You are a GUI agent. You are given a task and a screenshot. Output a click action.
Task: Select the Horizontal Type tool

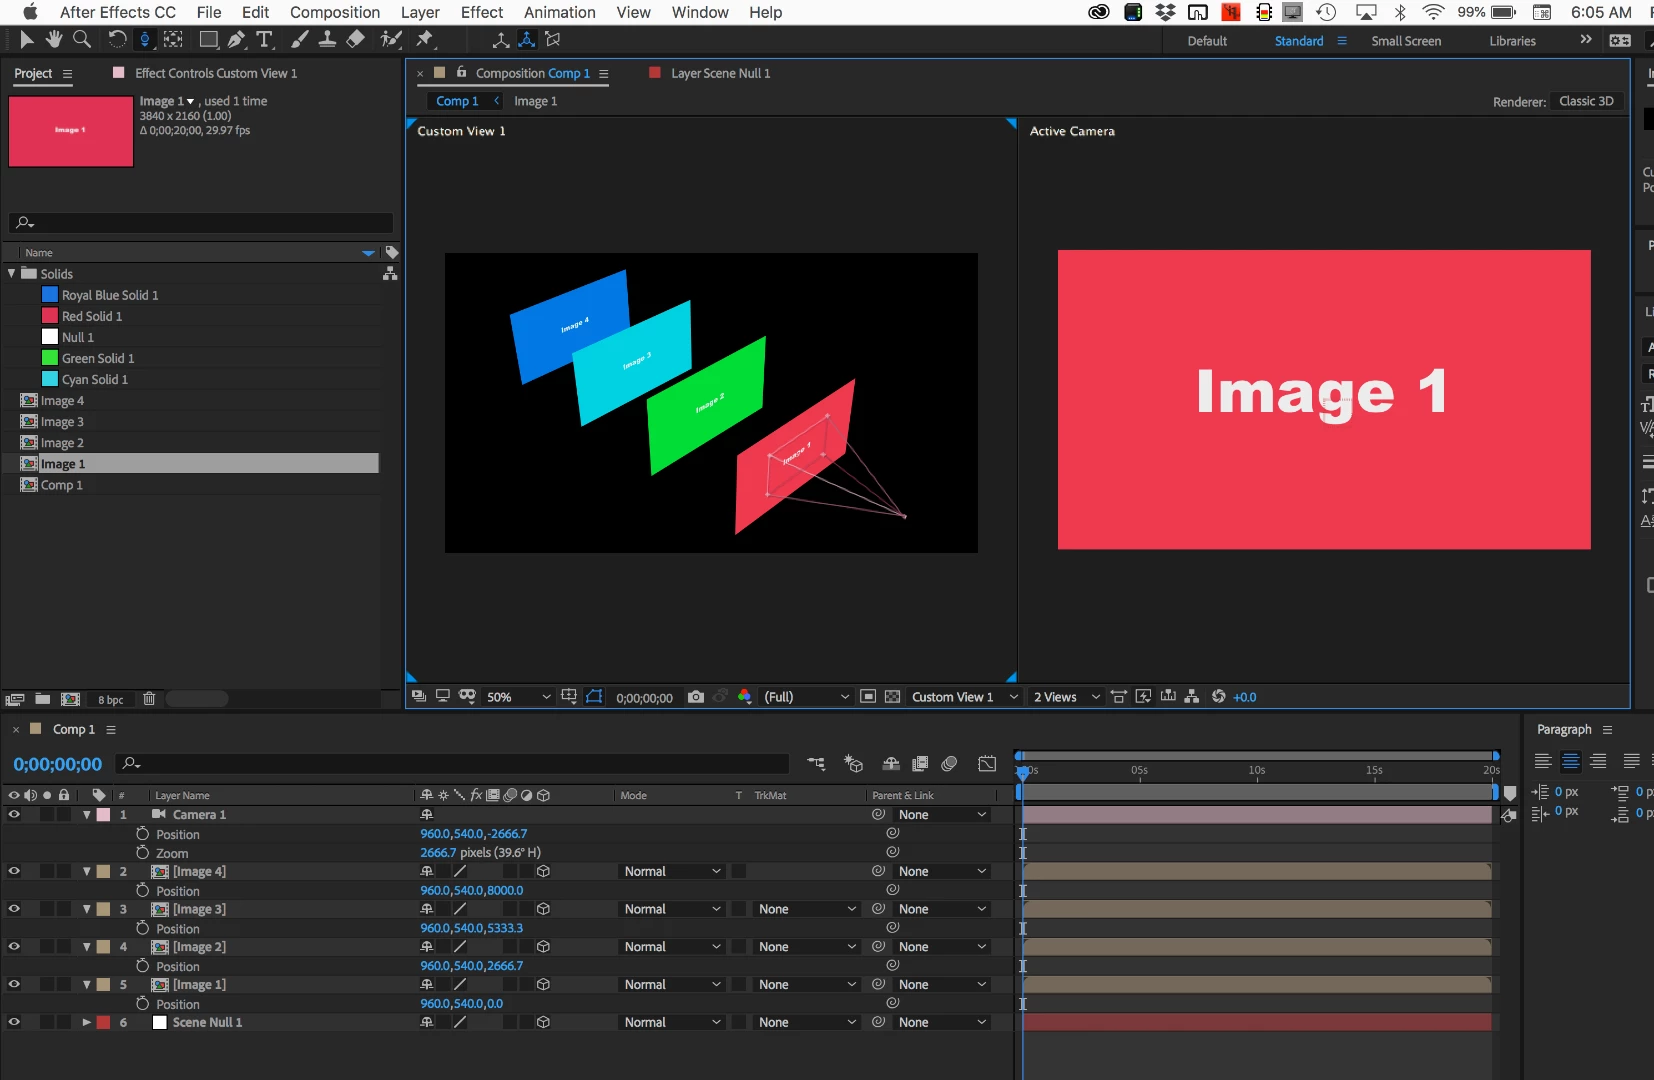tap(264, 39)
